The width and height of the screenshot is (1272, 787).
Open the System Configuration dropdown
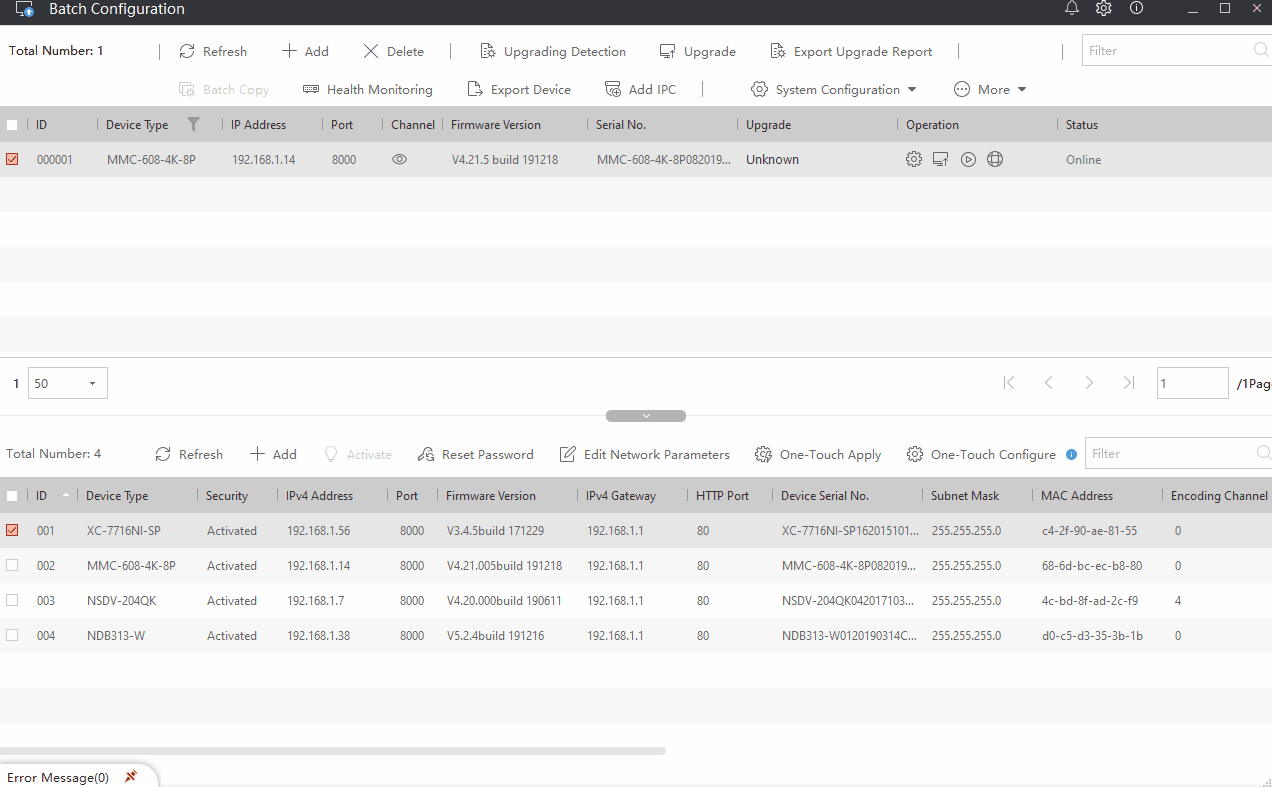[x=834, y=89]
